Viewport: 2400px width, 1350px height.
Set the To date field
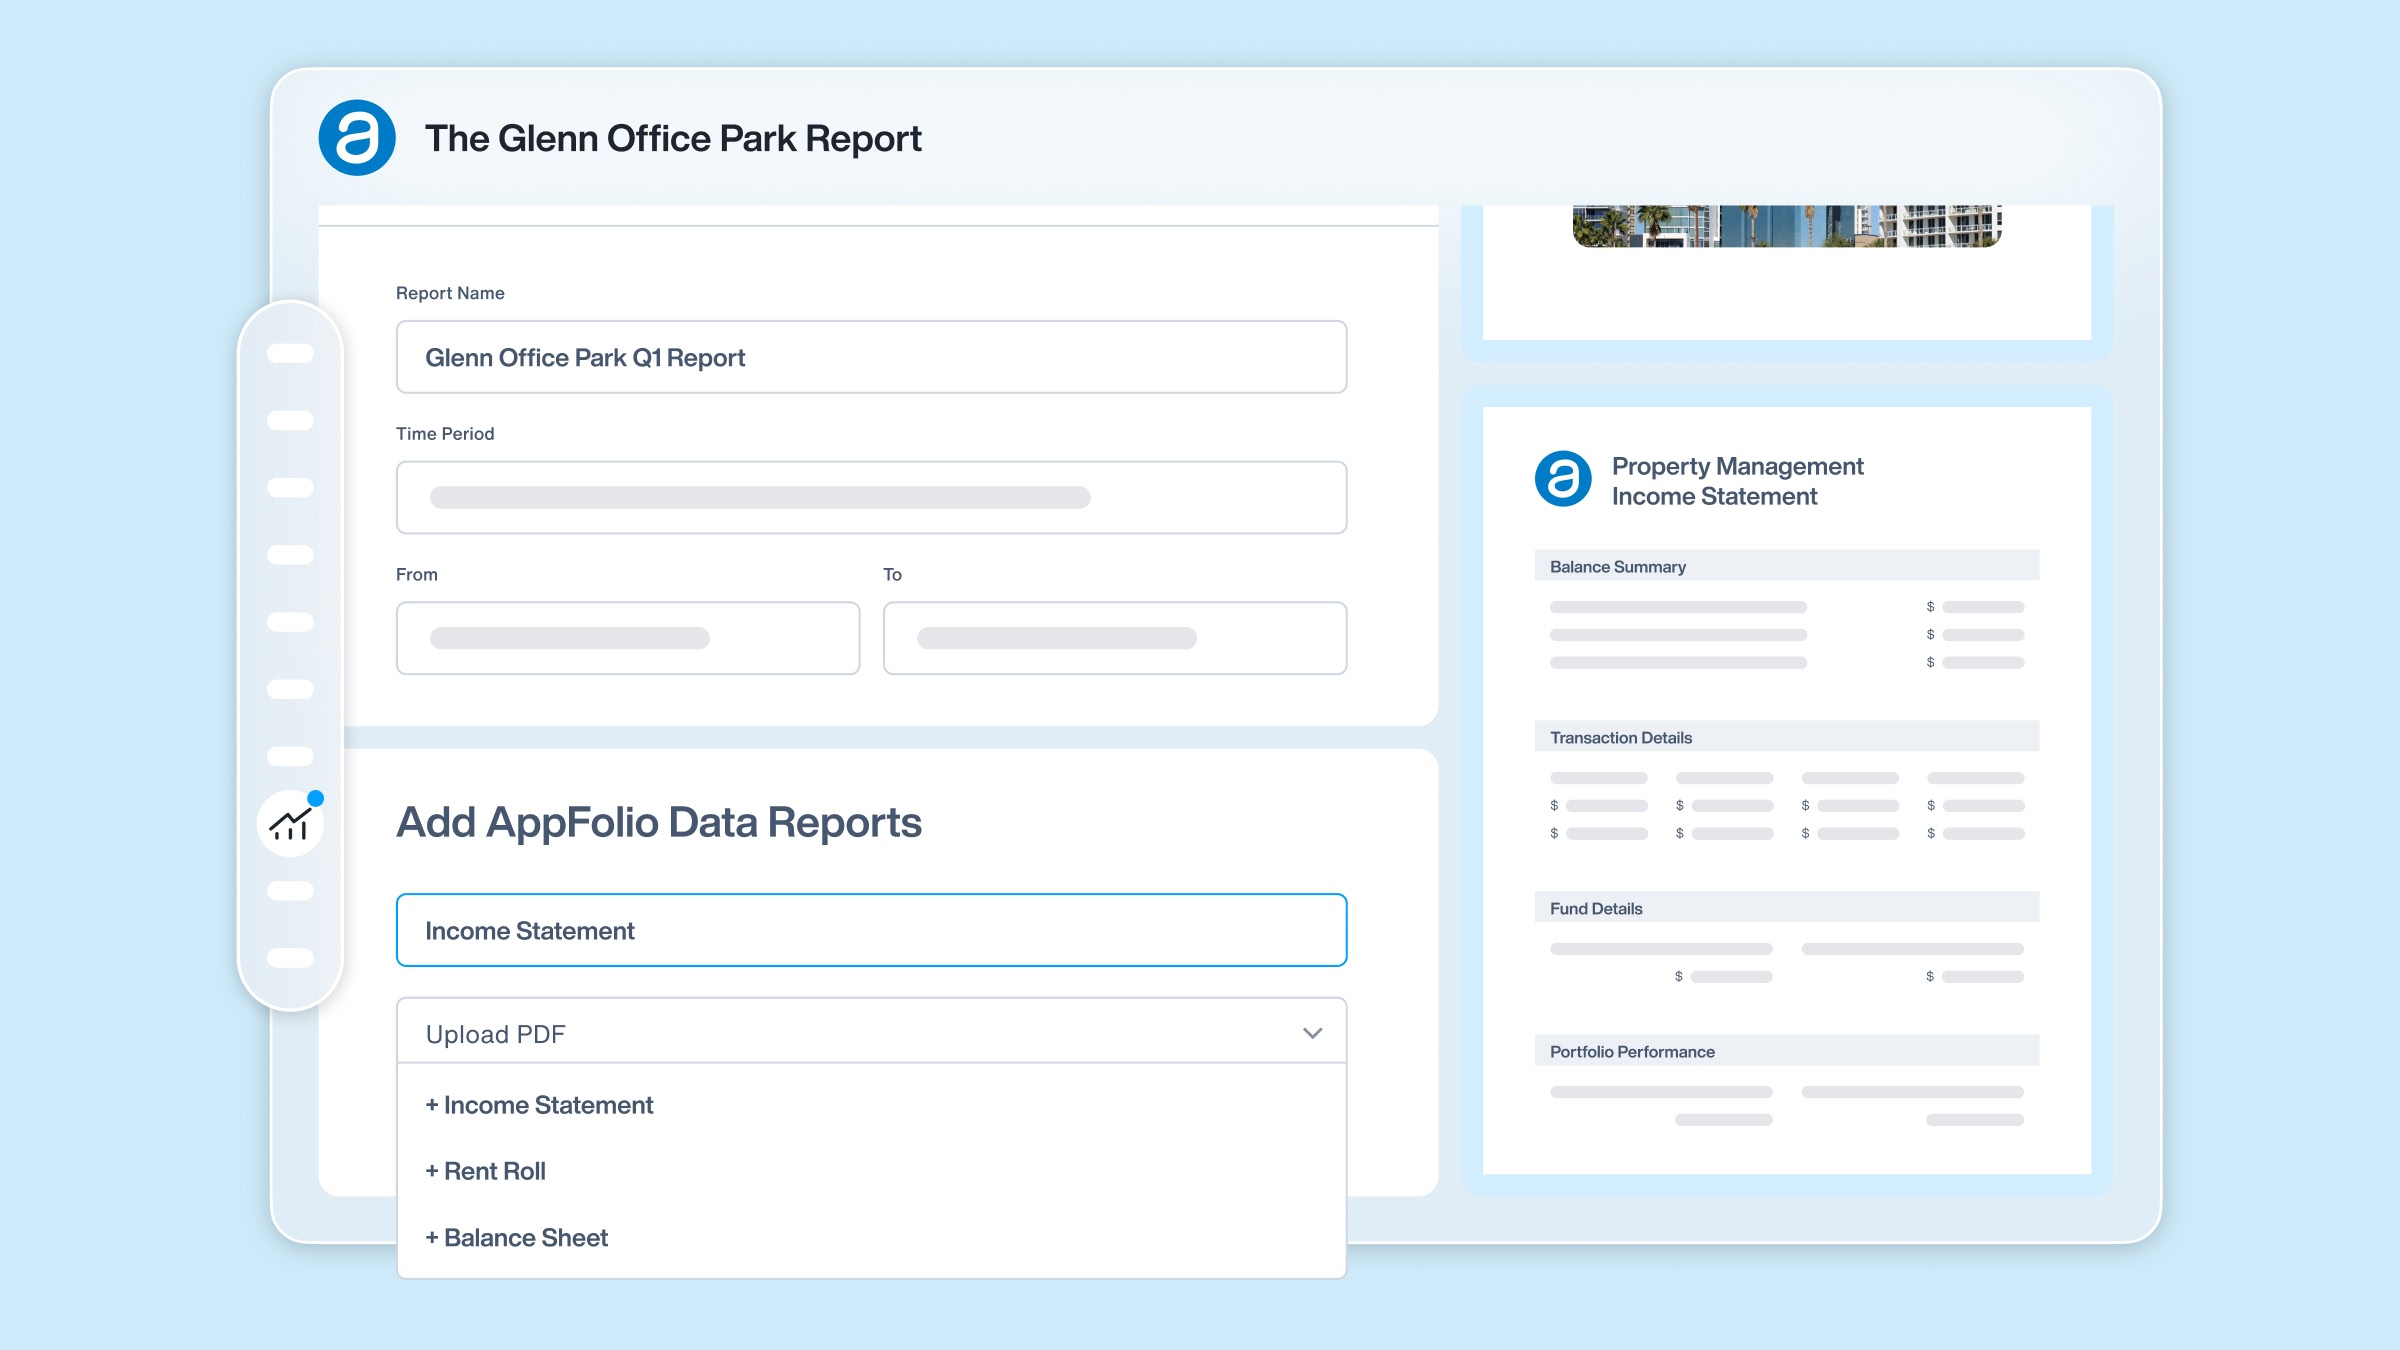1115,638
